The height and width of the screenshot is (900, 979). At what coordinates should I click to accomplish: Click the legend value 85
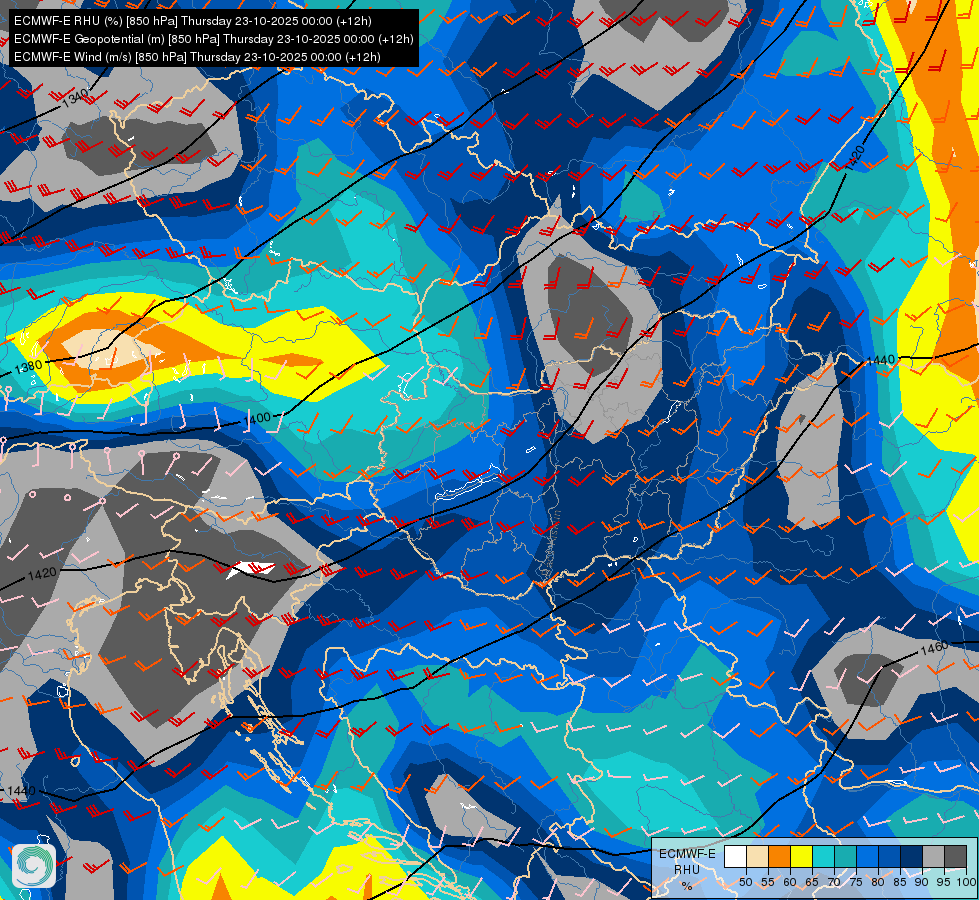pyautogui.click(x=900, y=882)
